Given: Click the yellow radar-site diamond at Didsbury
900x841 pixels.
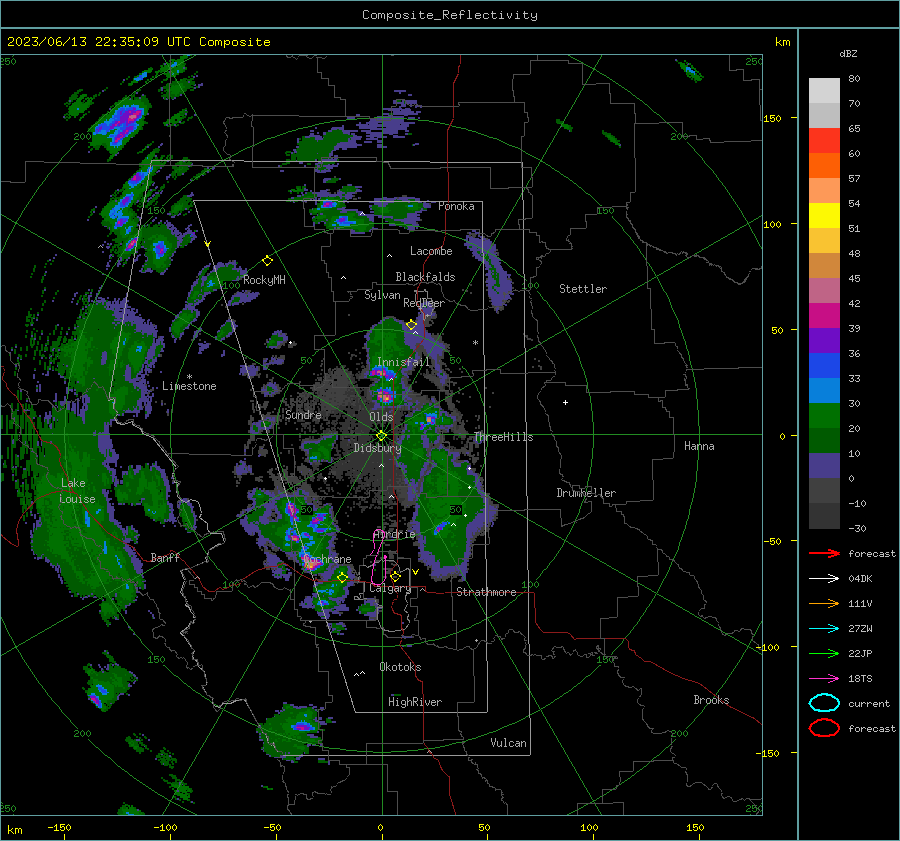Looking at the screenshot, I should 382,436.
